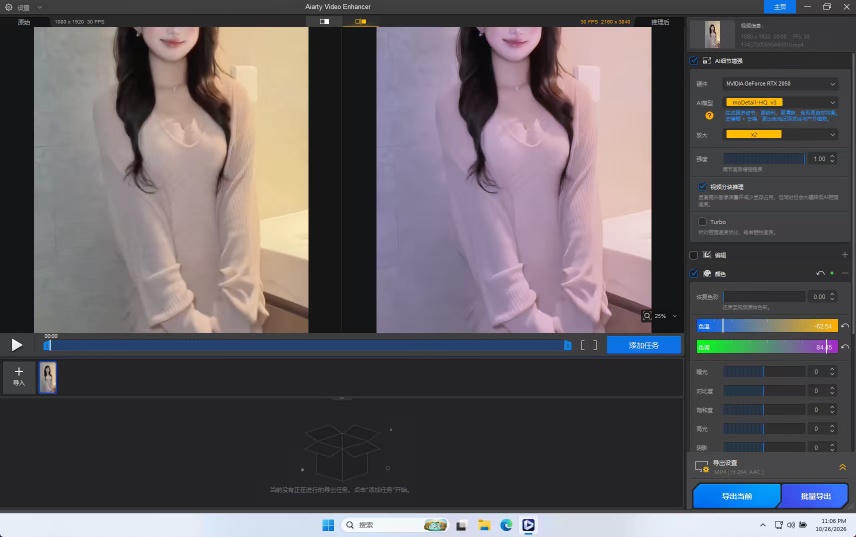The height and width of the screenshot is (537, 856).
Task: Select the 原始 original preview label
Action: pos(24,22)
